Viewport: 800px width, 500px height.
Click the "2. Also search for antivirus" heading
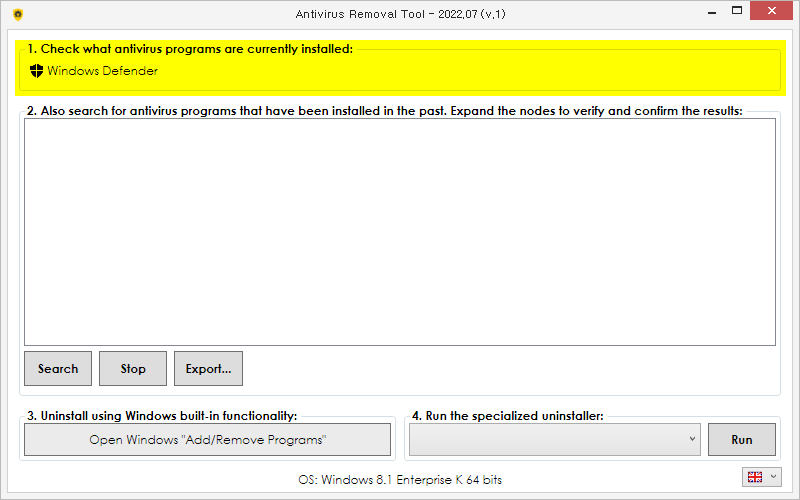[385, 111]
